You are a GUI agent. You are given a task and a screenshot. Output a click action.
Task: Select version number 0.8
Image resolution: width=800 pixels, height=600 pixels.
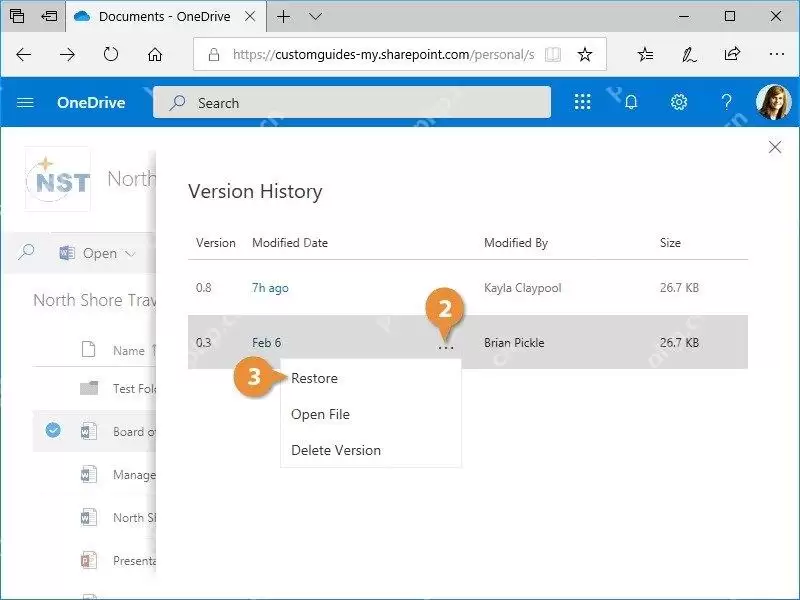204,288
